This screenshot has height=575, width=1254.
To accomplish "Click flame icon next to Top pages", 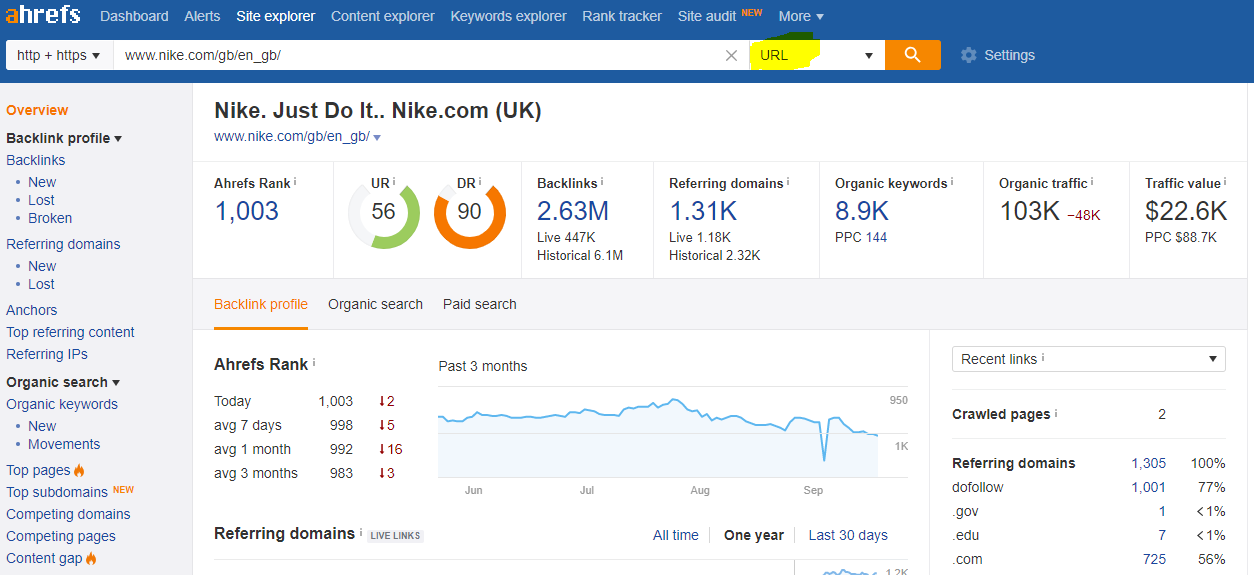I will pos(79,470).
